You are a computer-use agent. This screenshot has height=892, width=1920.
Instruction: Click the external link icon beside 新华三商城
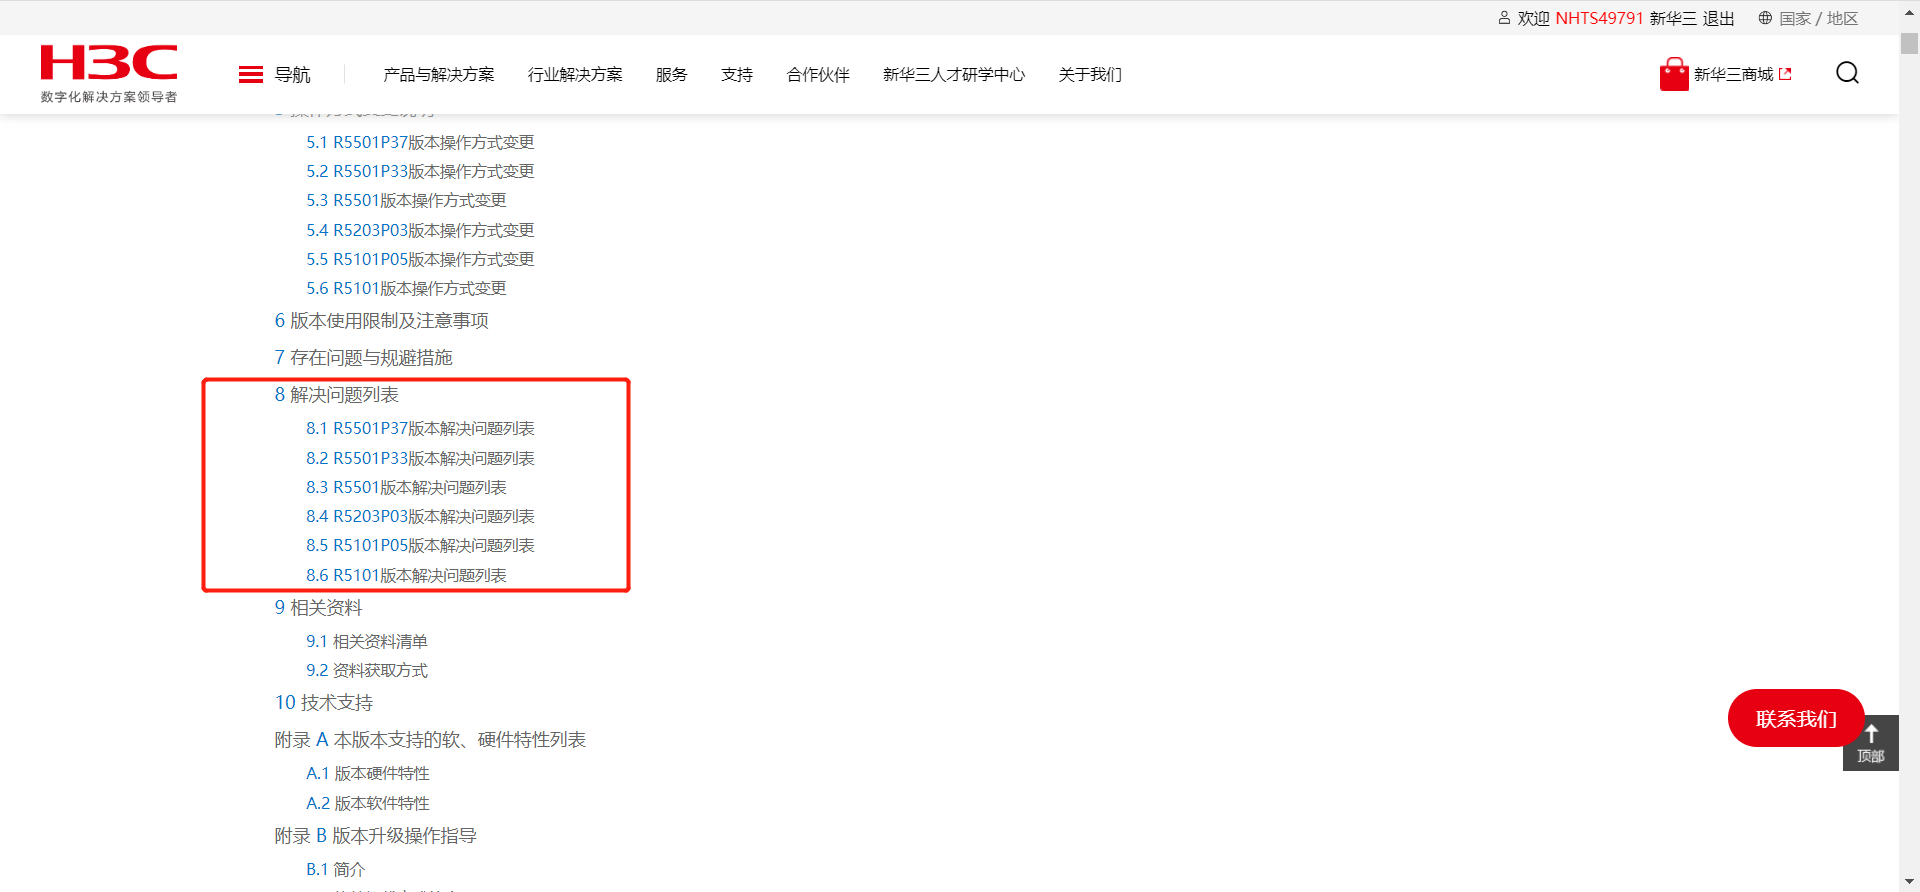click(x=1785, y=74)
